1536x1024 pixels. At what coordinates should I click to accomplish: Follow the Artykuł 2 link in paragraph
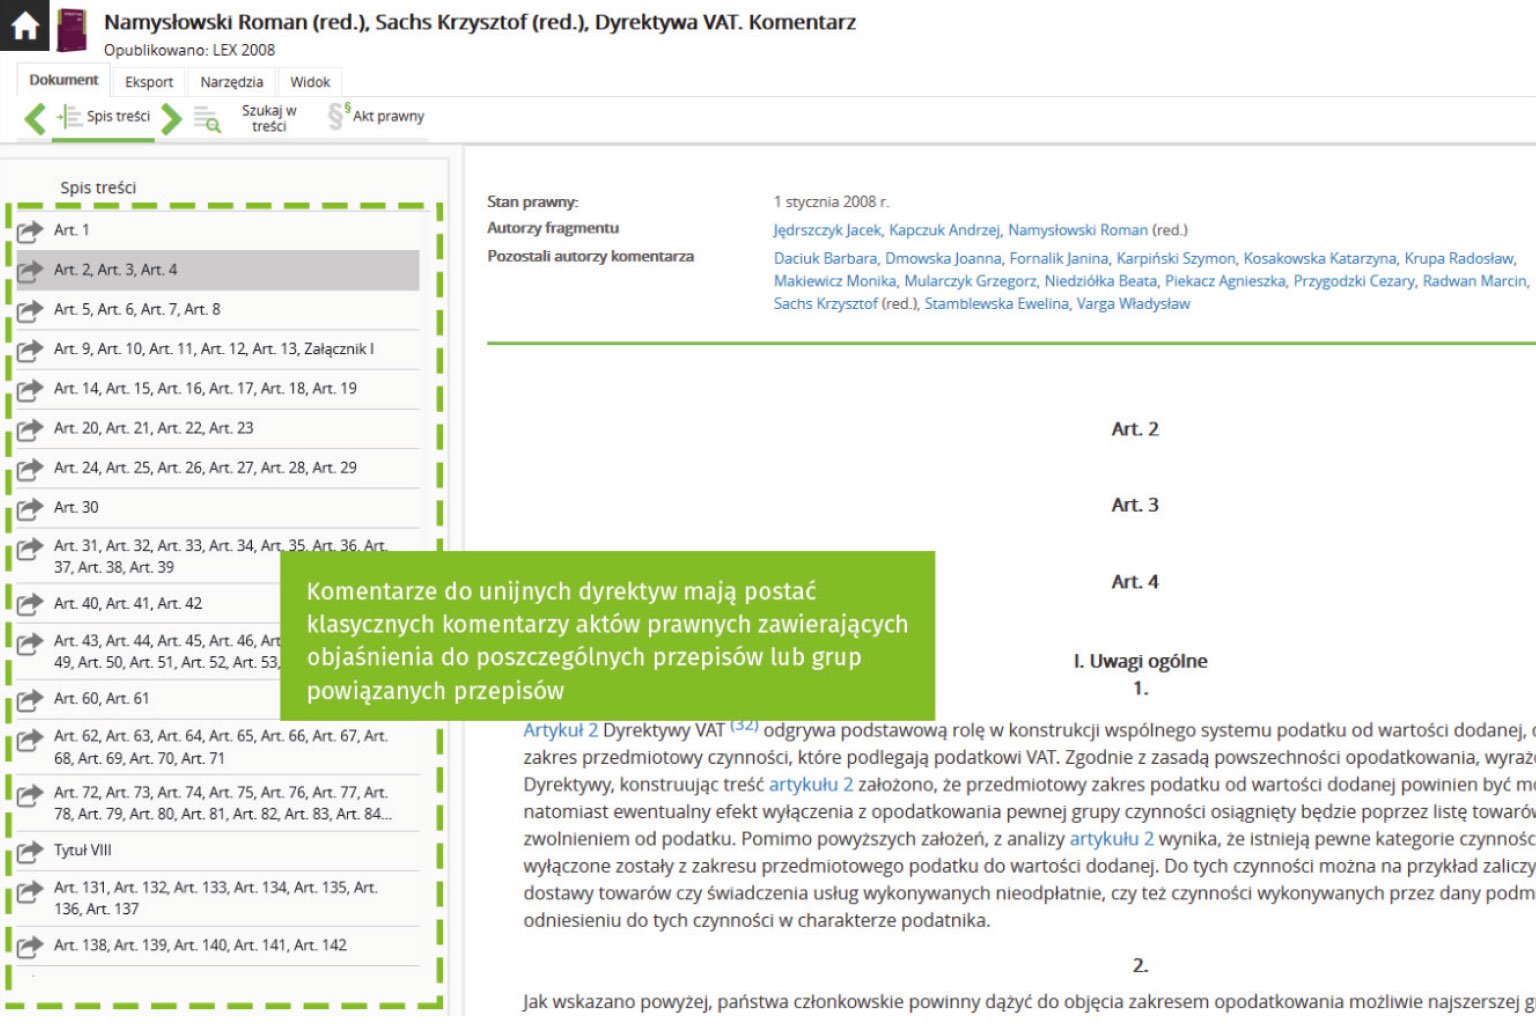tap(560, 731)
